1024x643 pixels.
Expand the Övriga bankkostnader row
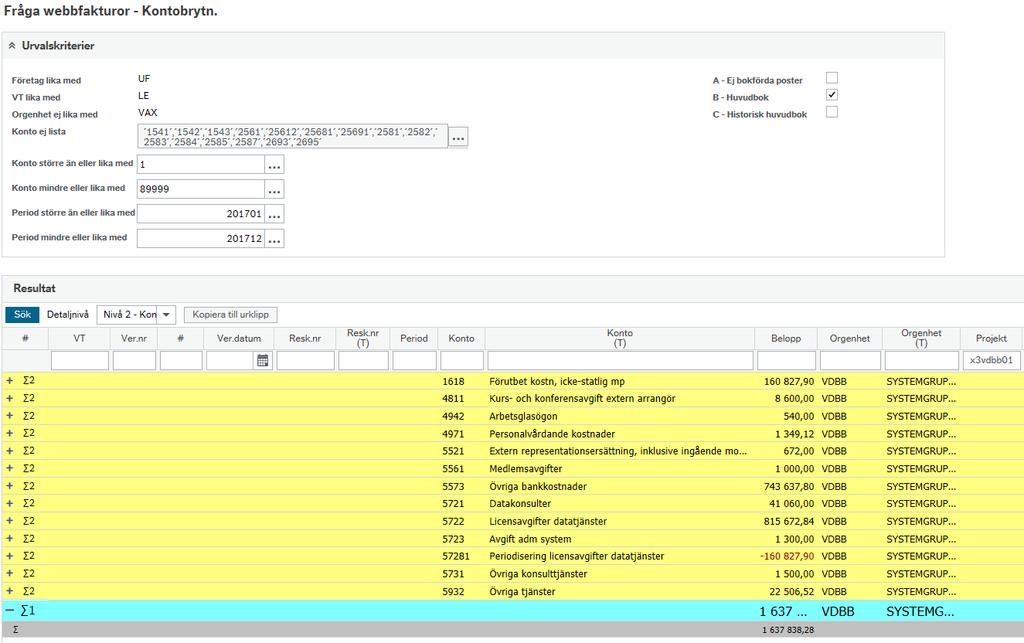(x=10, y=486)
